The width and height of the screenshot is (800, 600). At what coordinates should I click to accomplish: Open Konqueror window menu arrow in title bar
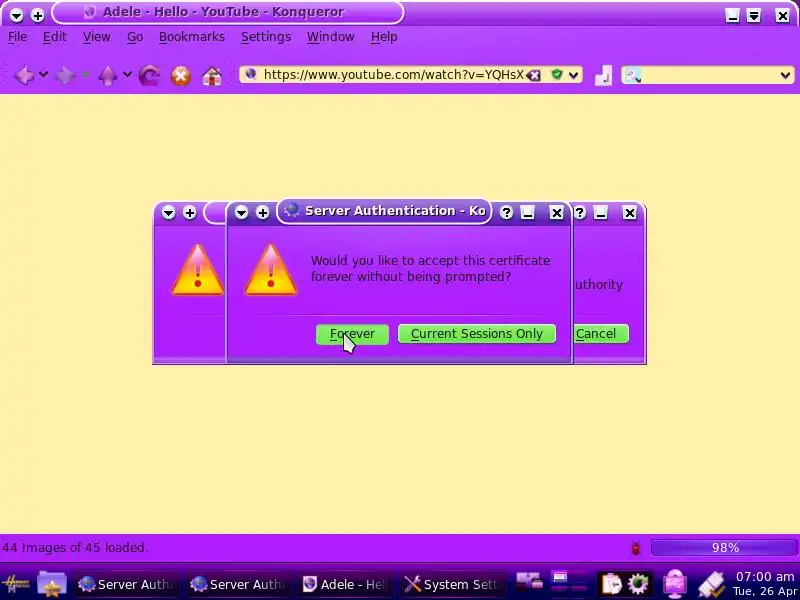click(16, 16)
